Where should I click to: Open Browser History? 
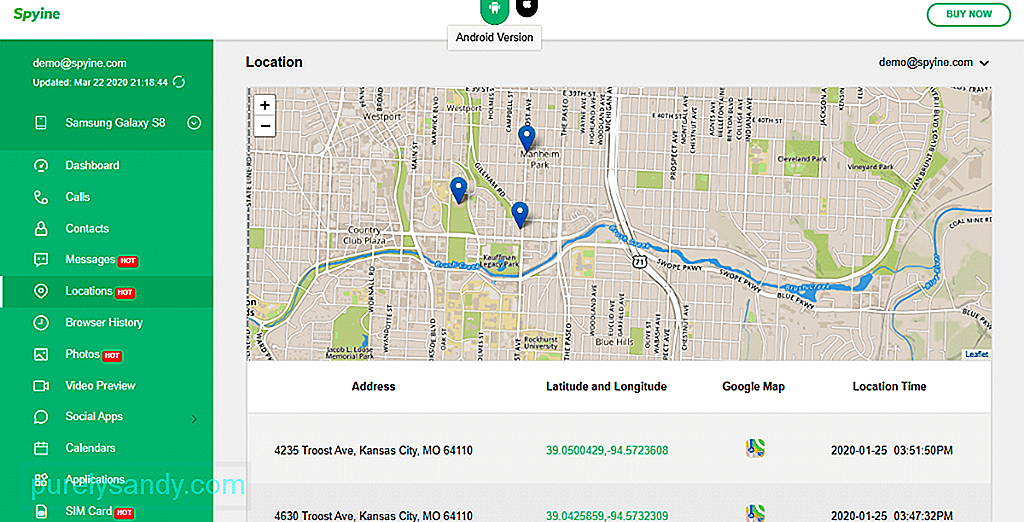tap(104, 322)
